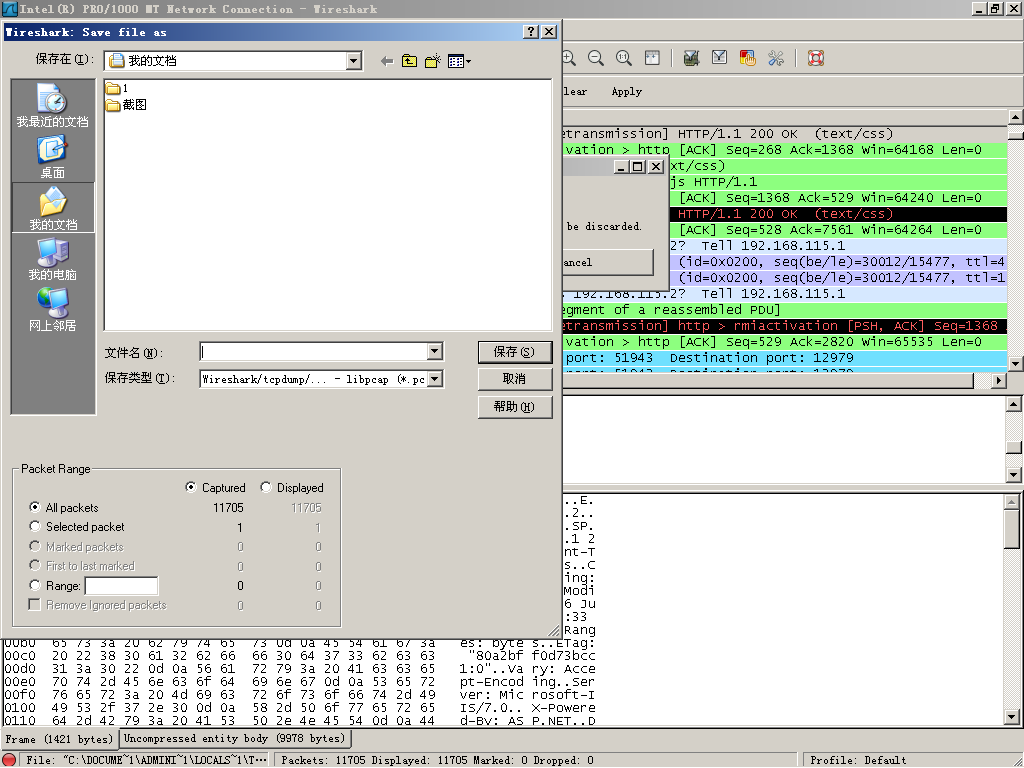Click the File path entry in the status bar

146,760
